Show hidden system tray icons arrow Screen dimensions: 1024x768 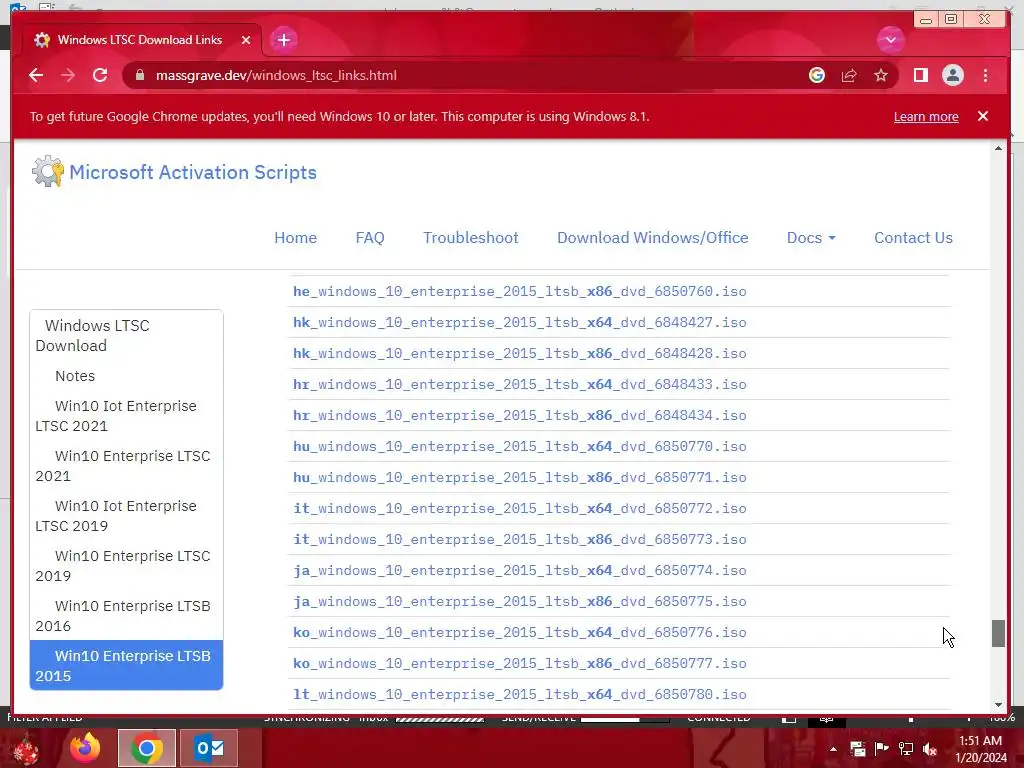(x=833, y=749)
